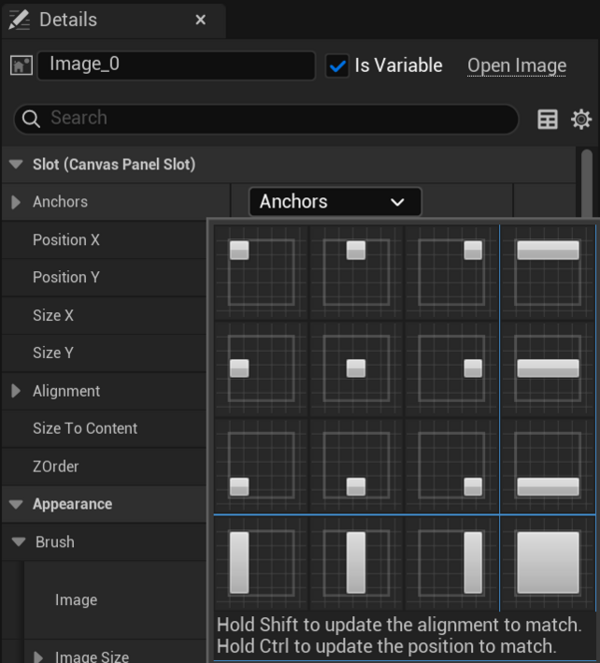Select the left vertical-stretch anchor preset
The width and height of the screenshot is (600, 663).
[261, 563]
